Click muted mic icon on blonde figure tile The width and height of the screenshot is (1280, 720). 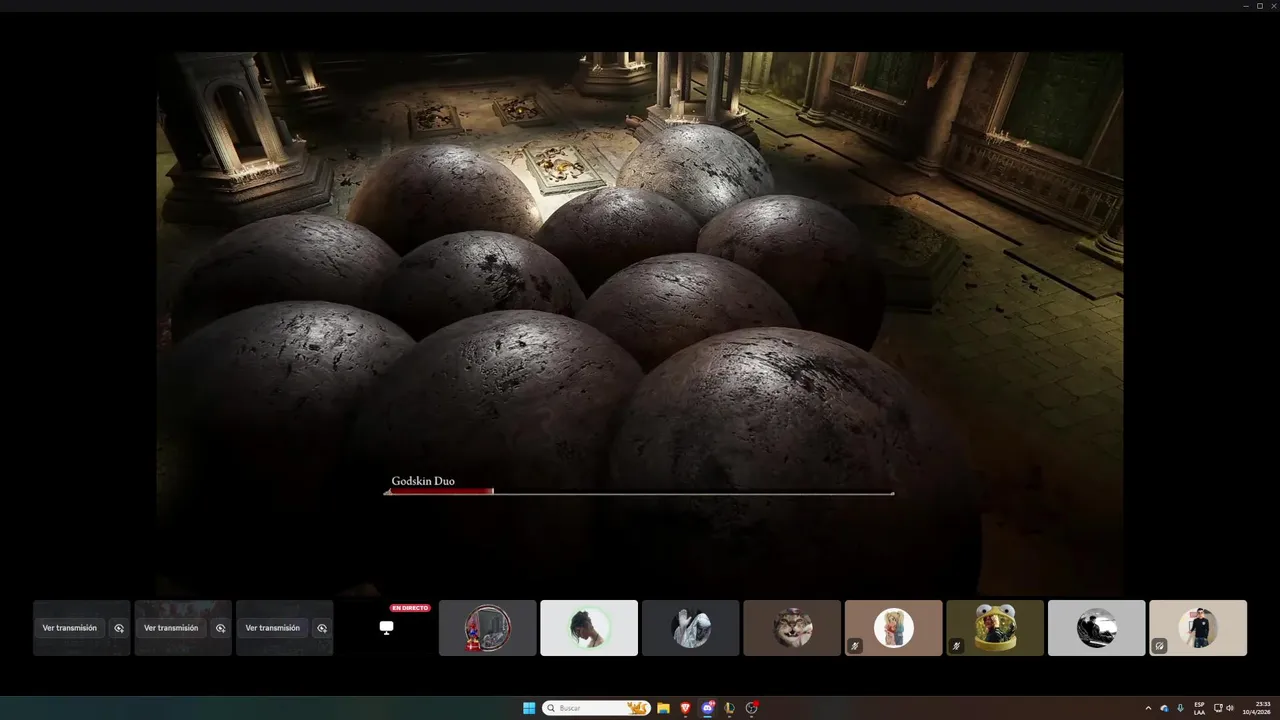(855, 646)
